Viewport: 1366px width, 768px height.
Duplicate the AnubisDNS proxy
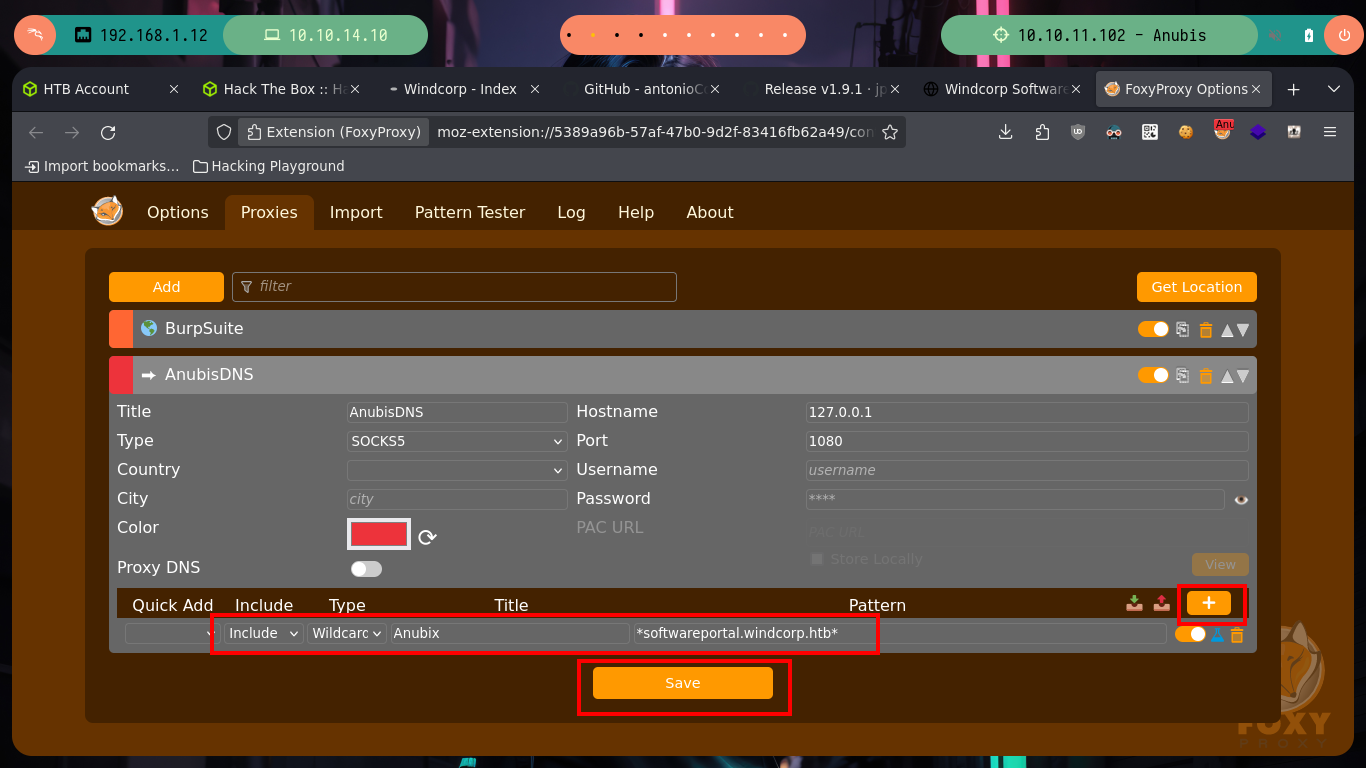[1183, 375]
